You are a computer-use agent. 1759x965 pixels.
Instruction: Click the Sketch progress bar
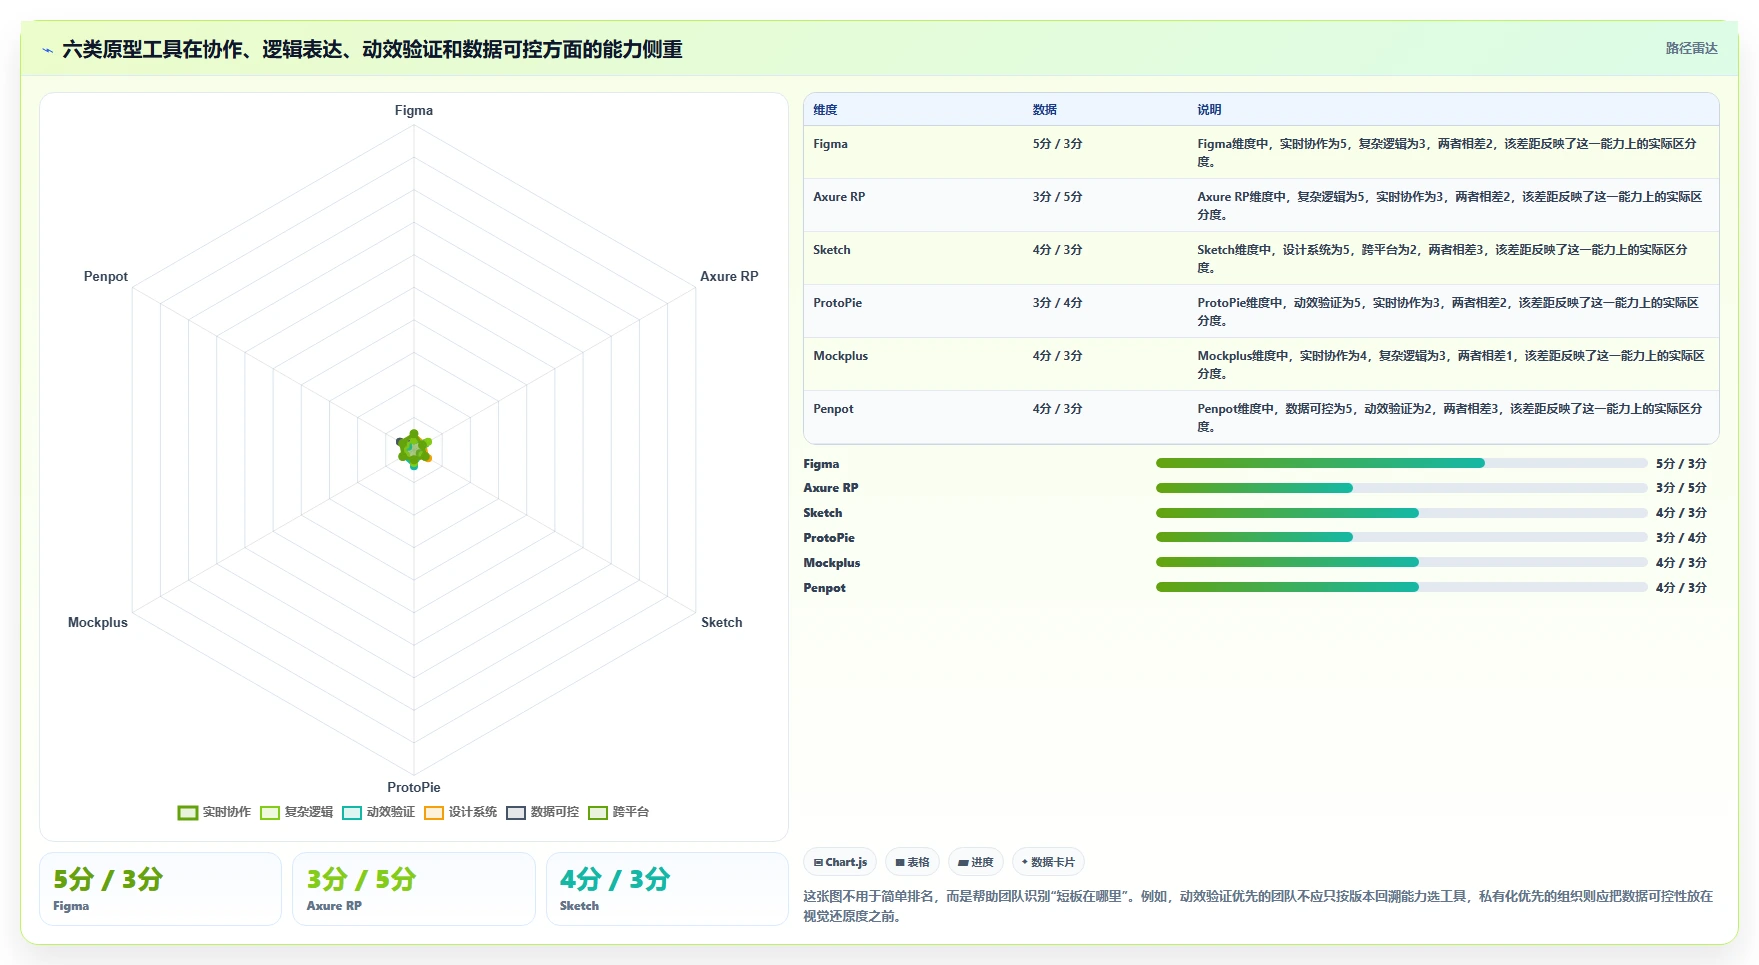1402,513
